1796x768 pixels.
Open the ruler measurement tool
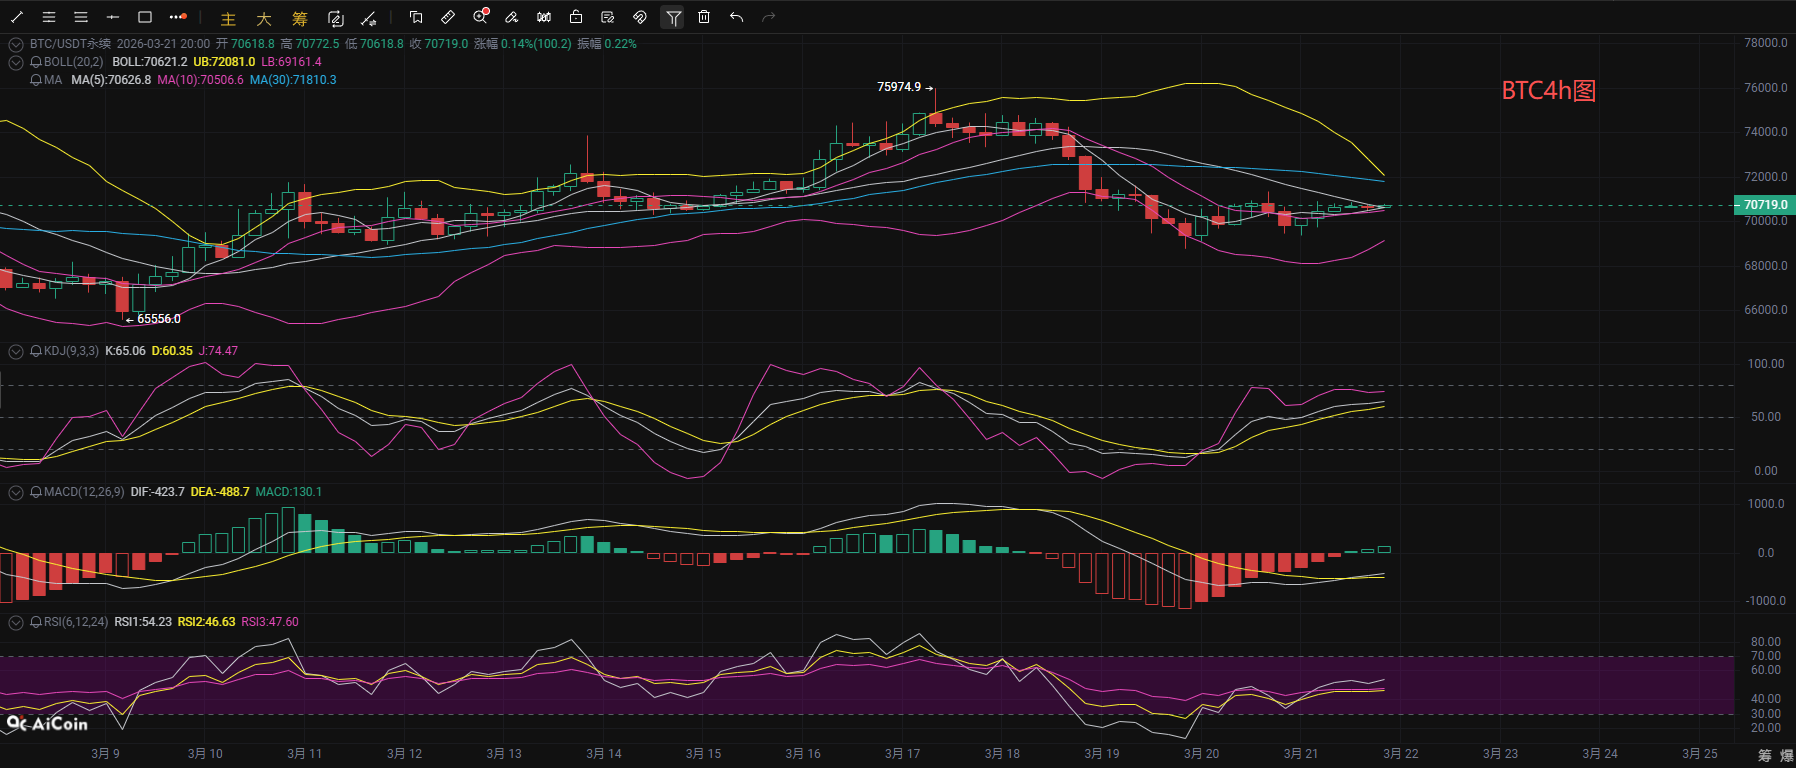(448, 17)
